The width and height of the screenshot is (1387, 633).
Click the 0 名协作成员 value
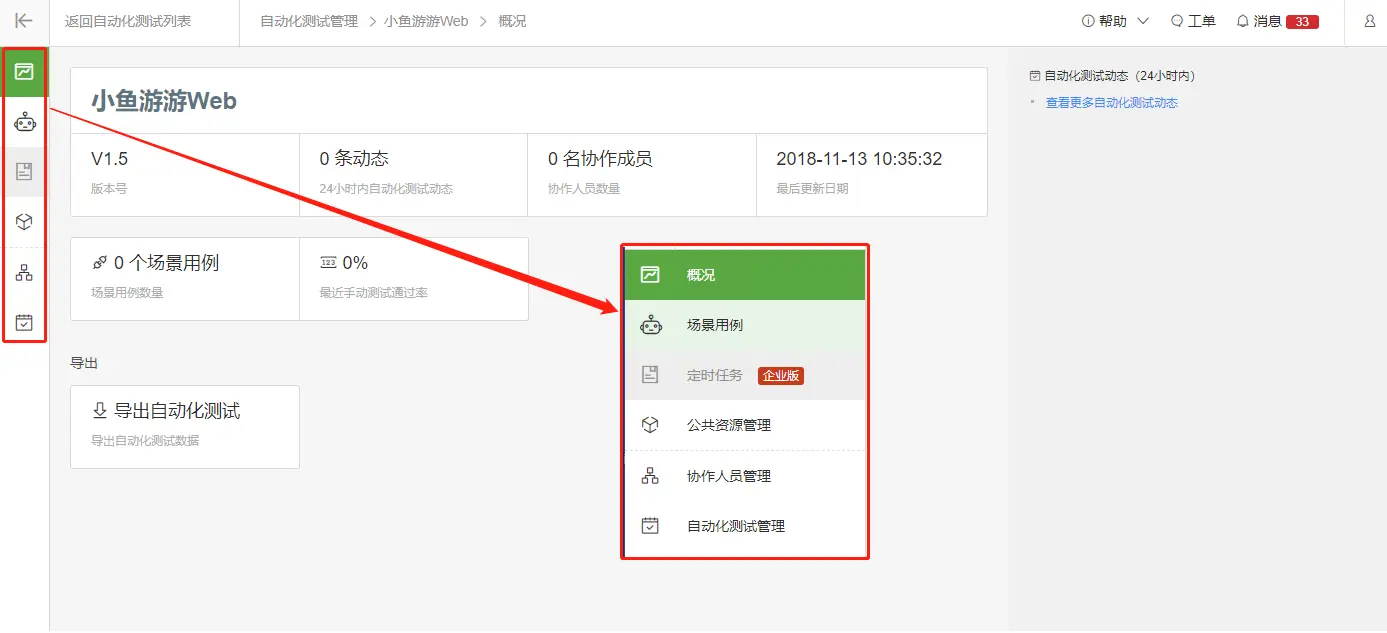600,159
